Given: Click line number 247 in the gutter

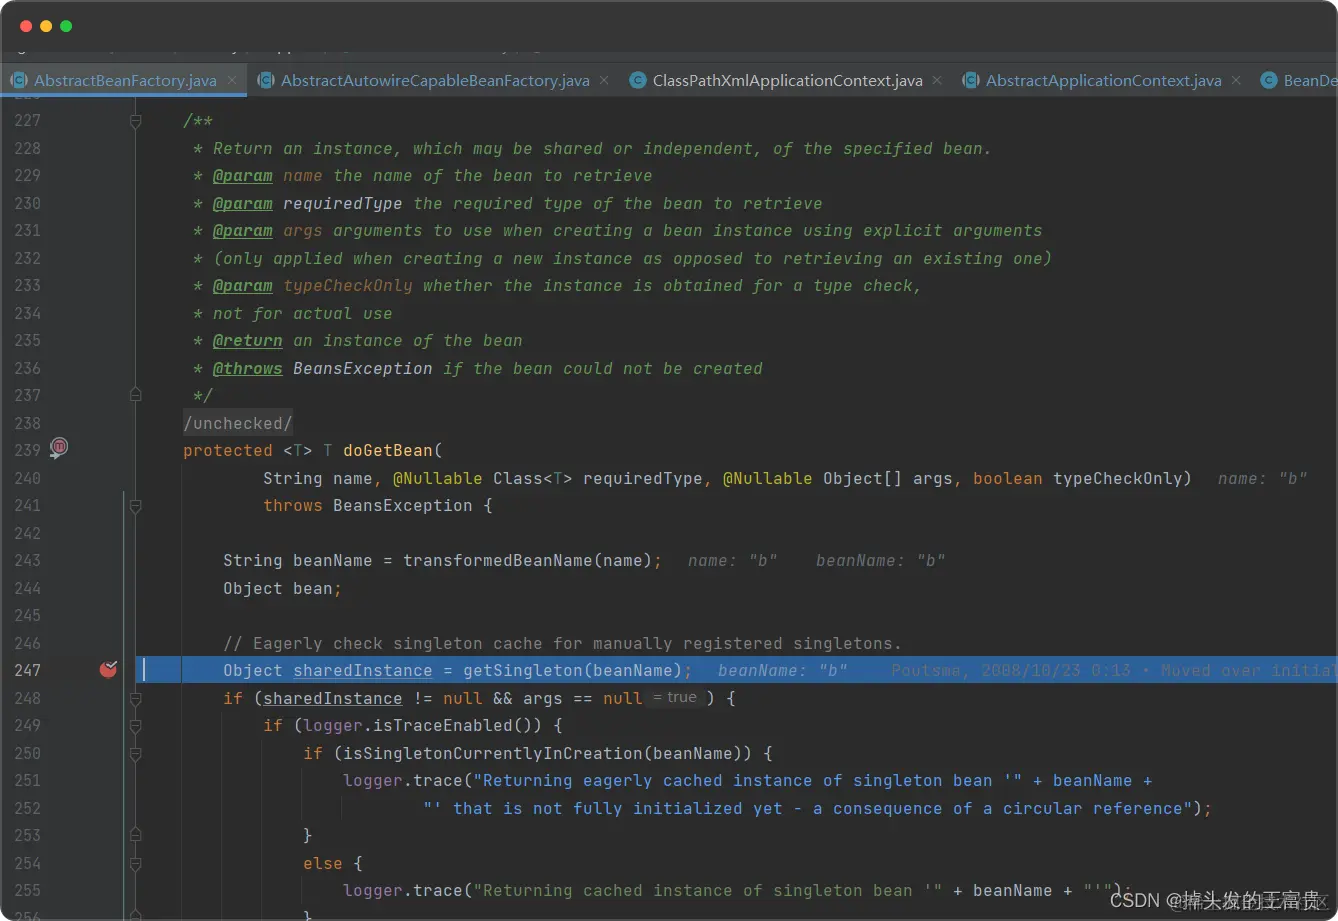Looking at the screenshot, I should tap(27, 671).
